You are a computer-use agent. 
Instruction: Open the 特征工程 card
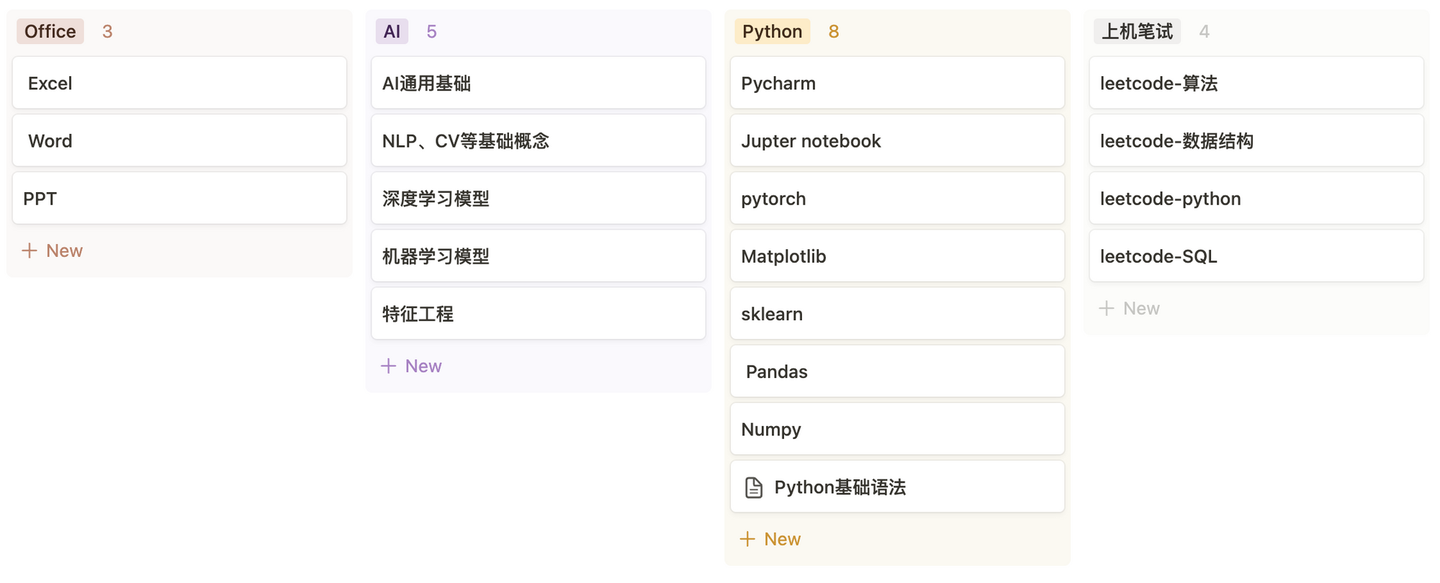[x=538, y=314]
